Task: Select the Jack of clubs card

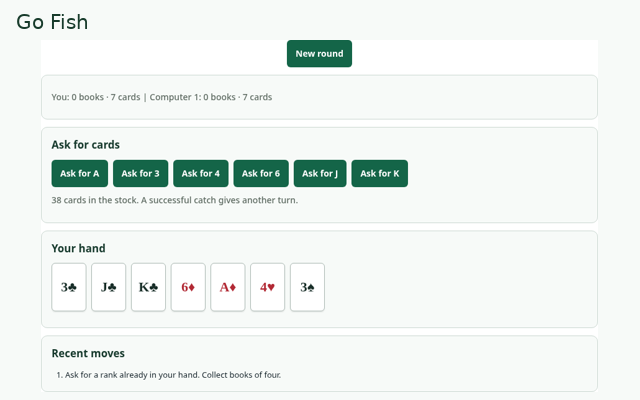Action: 109,287
